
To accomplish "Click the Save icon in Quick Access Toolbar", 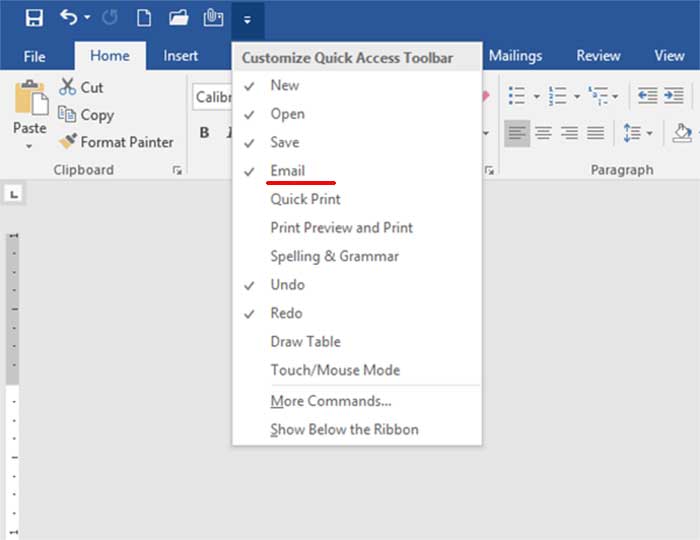I will [x=34, y=18].
